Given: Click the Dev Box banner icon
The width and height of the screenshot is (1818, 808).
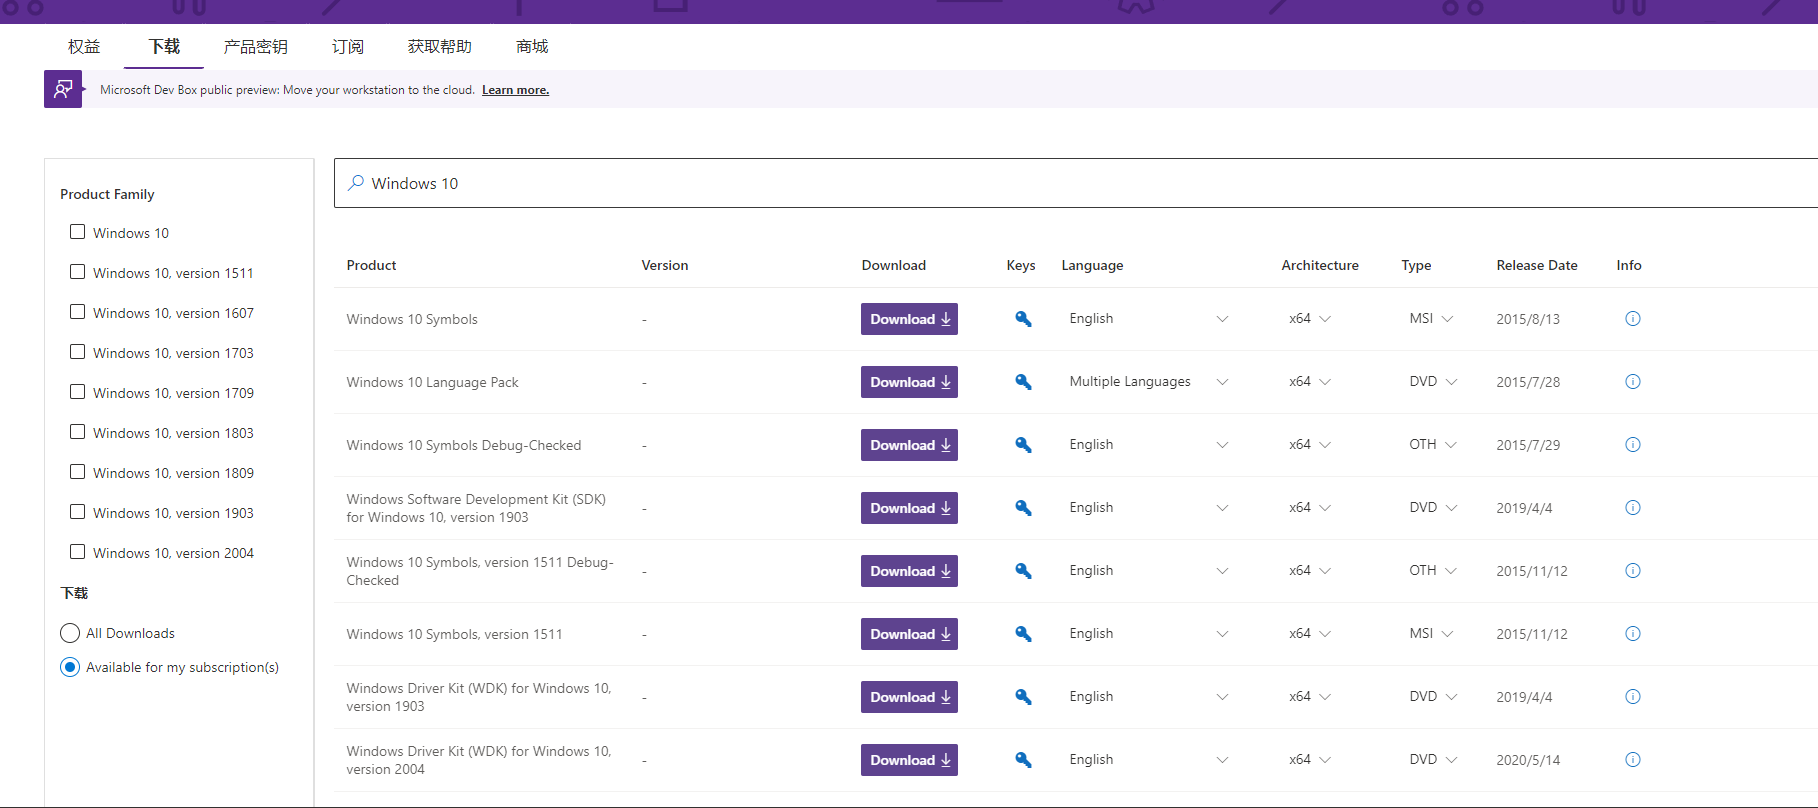Looking at the screenshot, I should 63,89.
